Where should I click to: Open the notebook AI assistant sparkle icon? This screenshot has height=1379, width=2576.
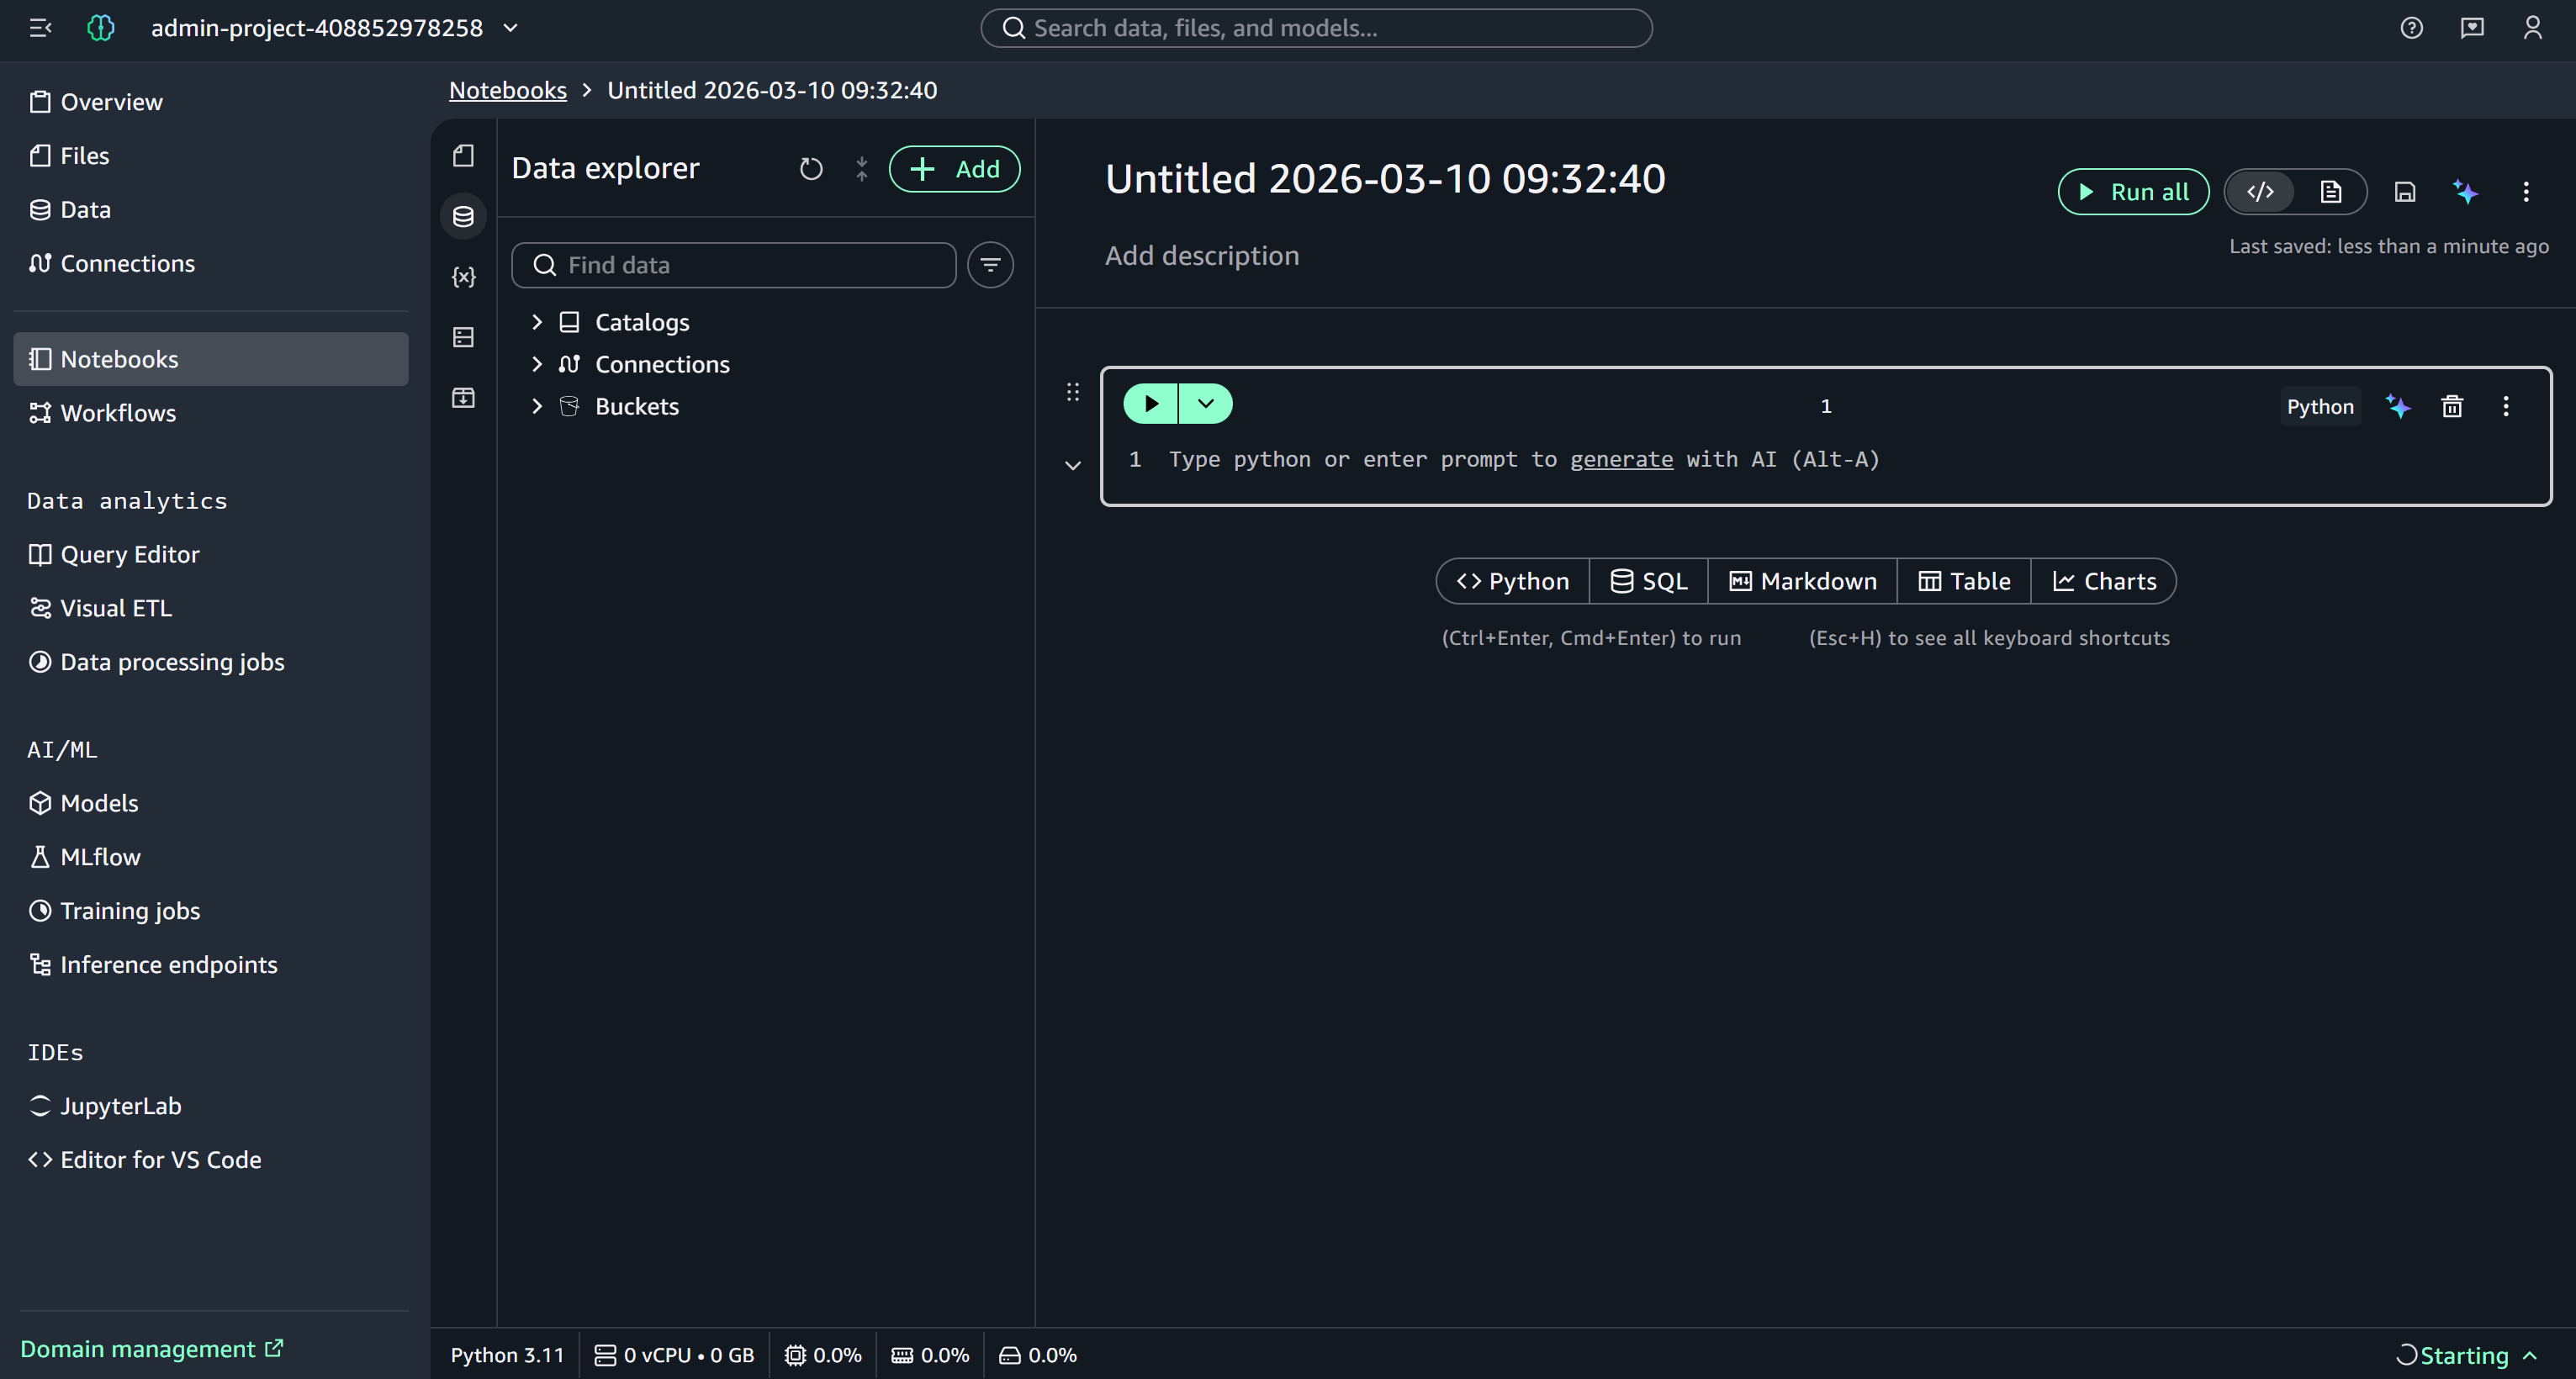click(x=2465, y=192)
